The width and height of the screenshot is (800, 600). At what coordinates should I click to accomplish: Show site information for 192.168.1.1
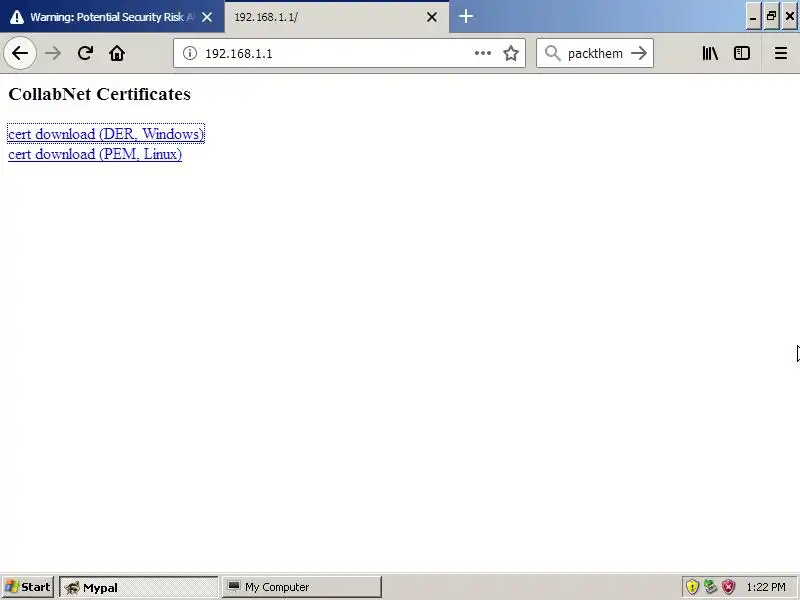point(190,53)
